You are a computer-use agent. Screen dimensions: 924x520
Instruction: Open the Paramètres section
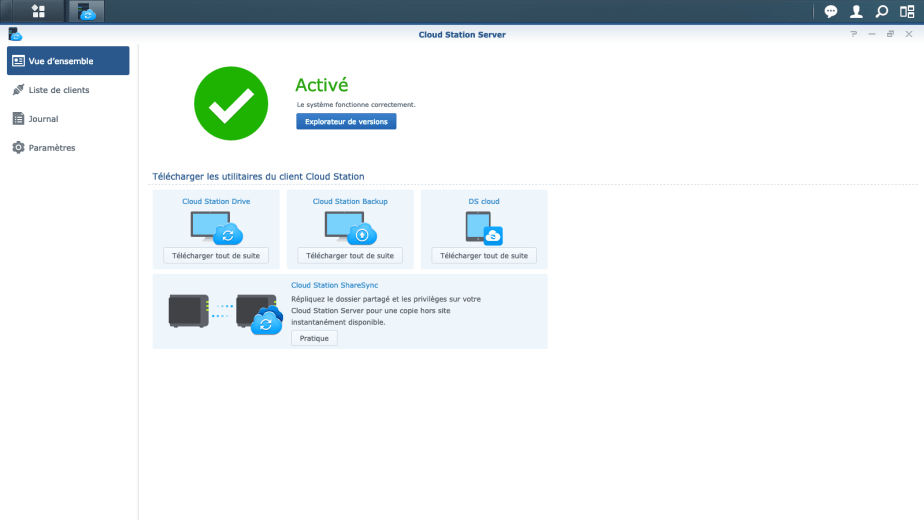[51, 148]
